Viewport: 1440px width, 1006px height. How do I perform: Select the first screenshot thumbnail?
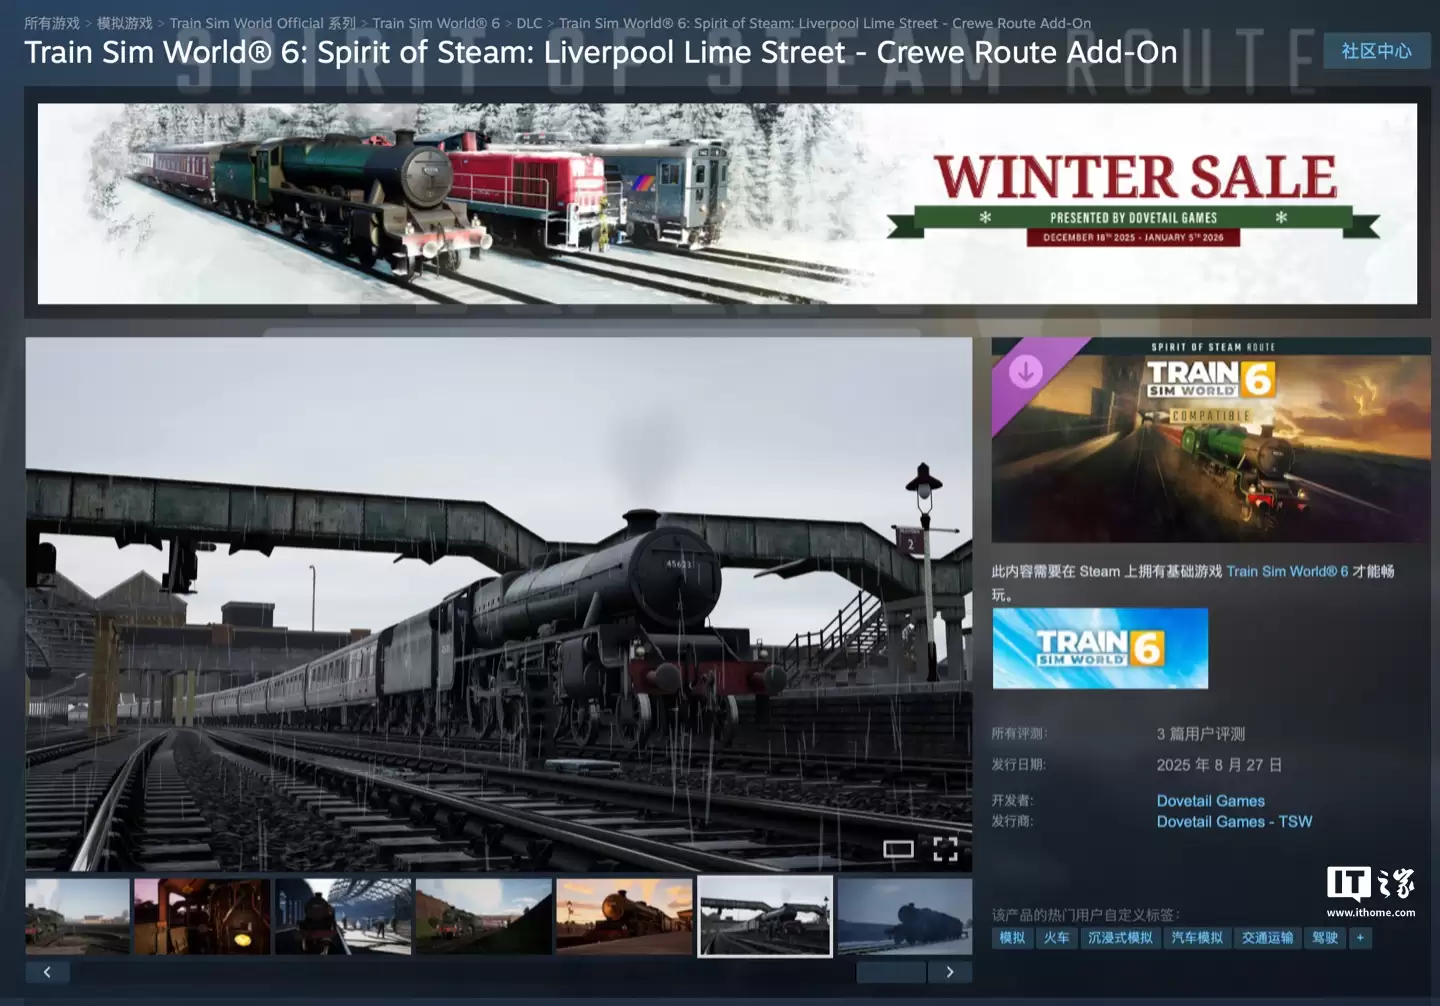pyautogui.click(x=77, y=916)
